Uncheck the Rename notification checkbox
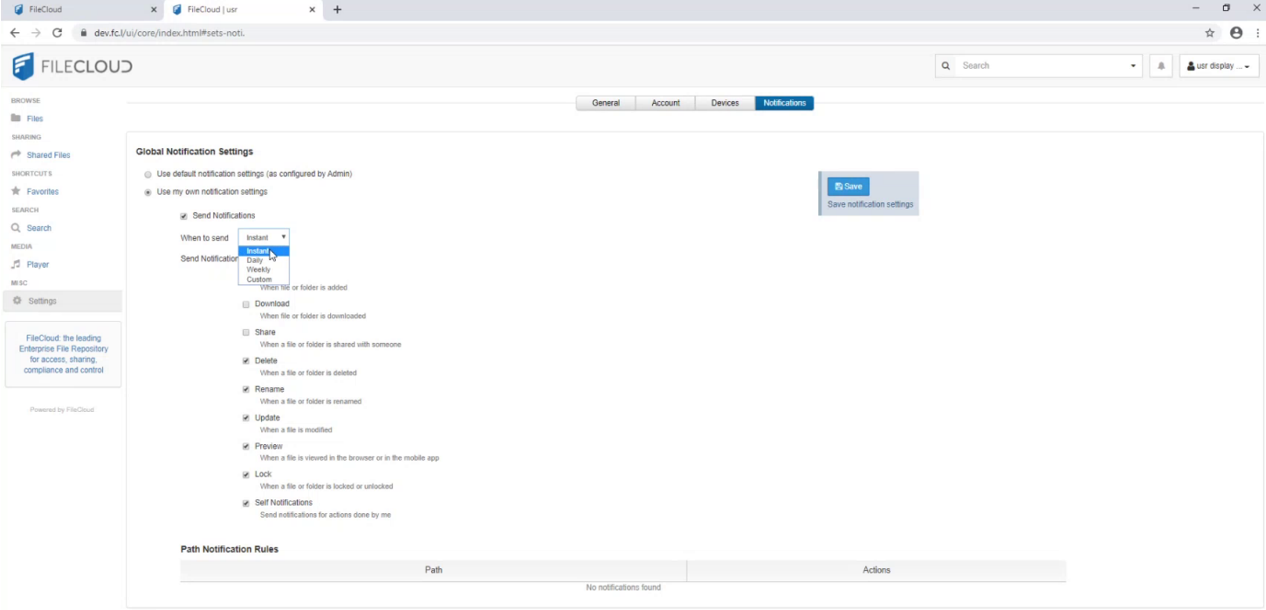1266x610 pixels. click(x=246, y=389)
